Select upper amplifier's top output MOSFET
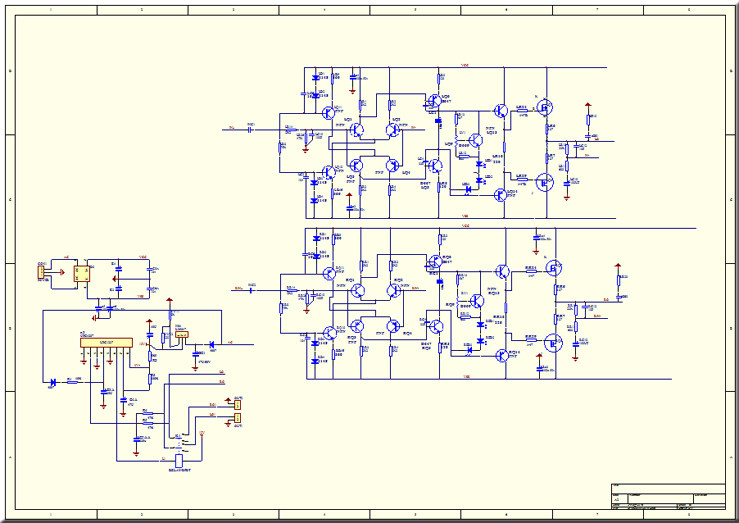This screenshot has height=523, width=739. tap(545, 107)
